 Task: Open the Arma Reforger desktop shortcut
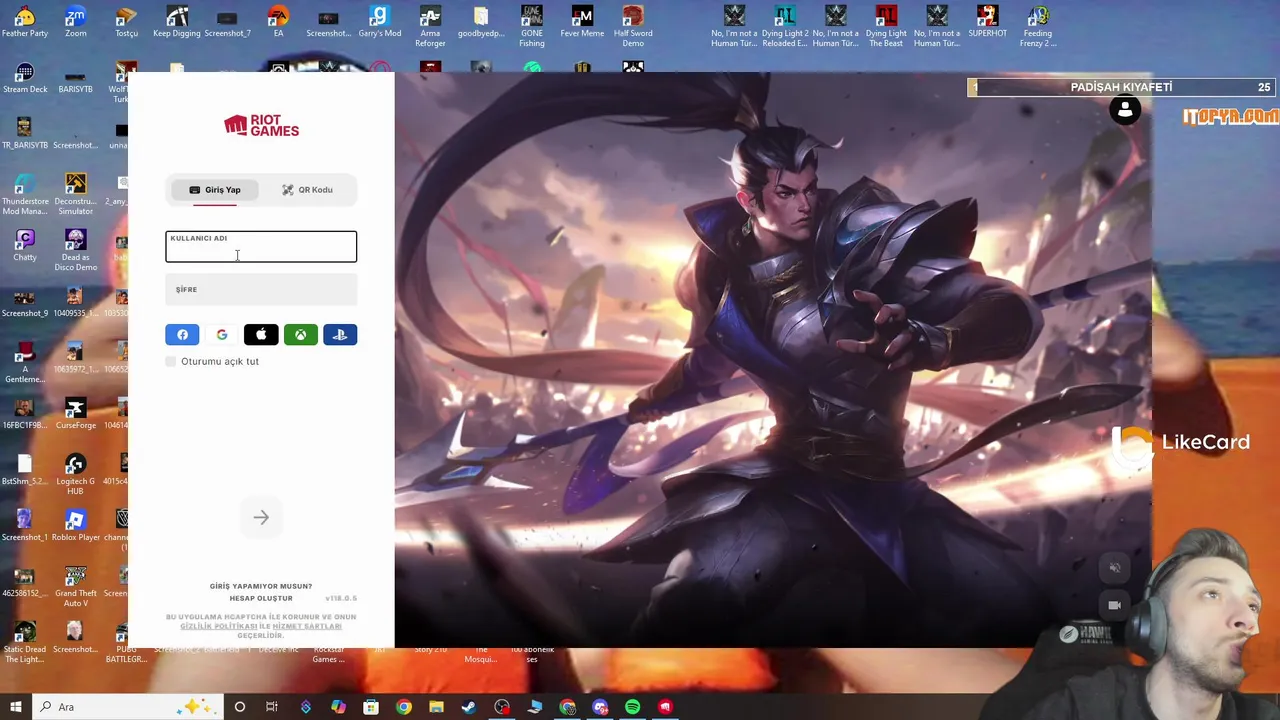coord(430,26)
